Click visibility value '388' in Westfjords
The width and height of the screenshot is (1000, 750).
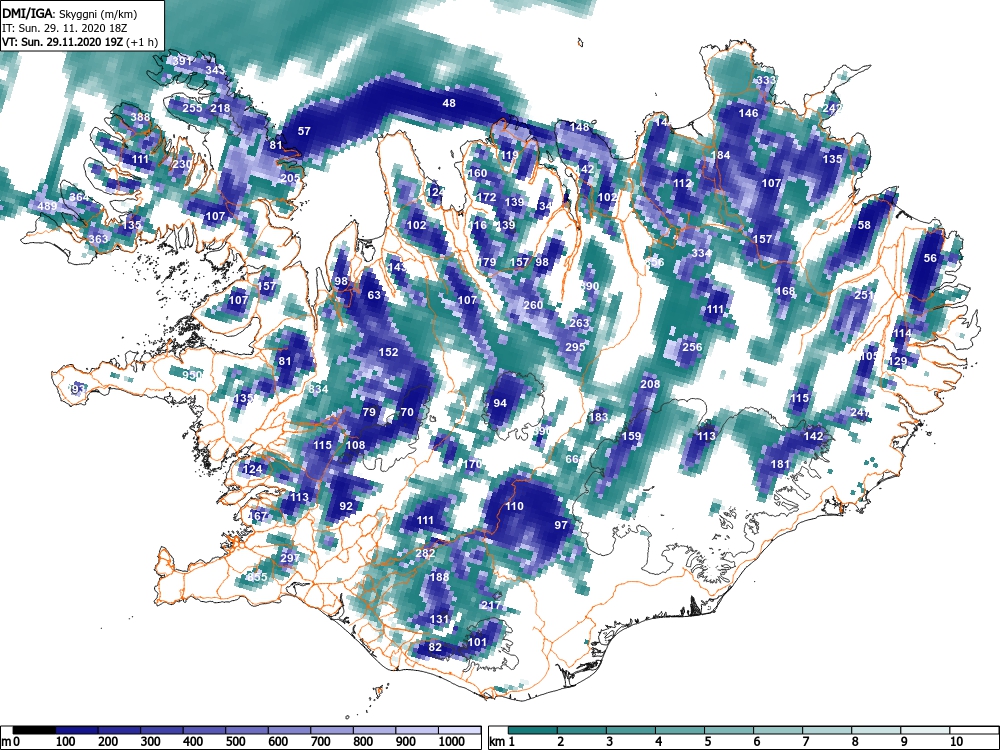point(140,117)
